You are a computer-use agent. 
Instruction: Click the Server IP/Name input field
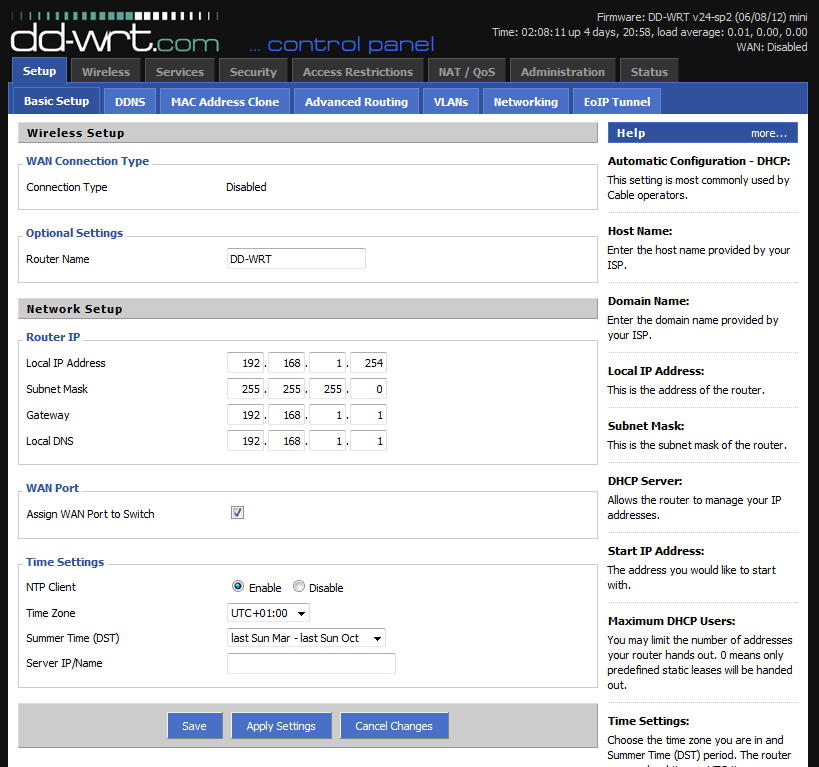[311, 663]
